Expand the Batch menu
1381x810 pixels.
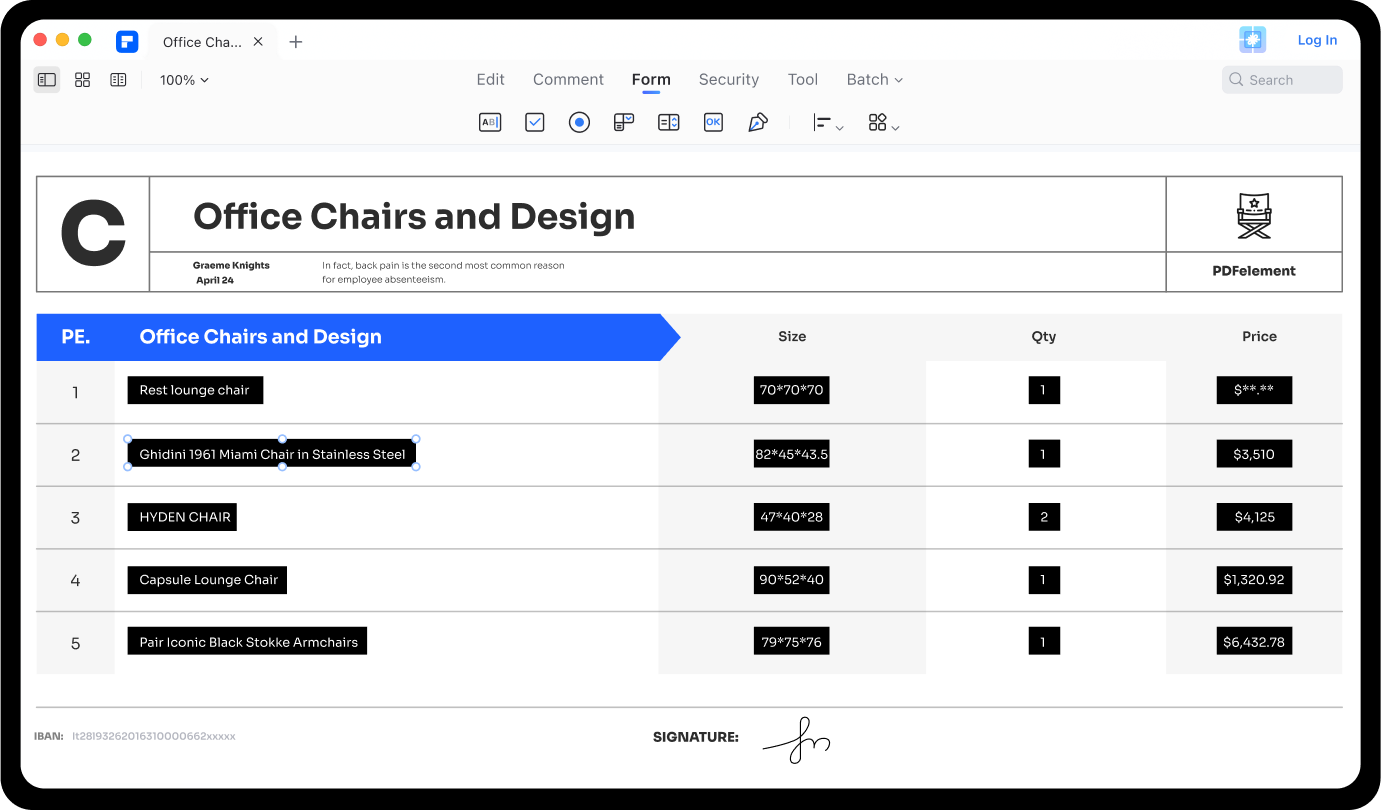(x=874, y=80)
